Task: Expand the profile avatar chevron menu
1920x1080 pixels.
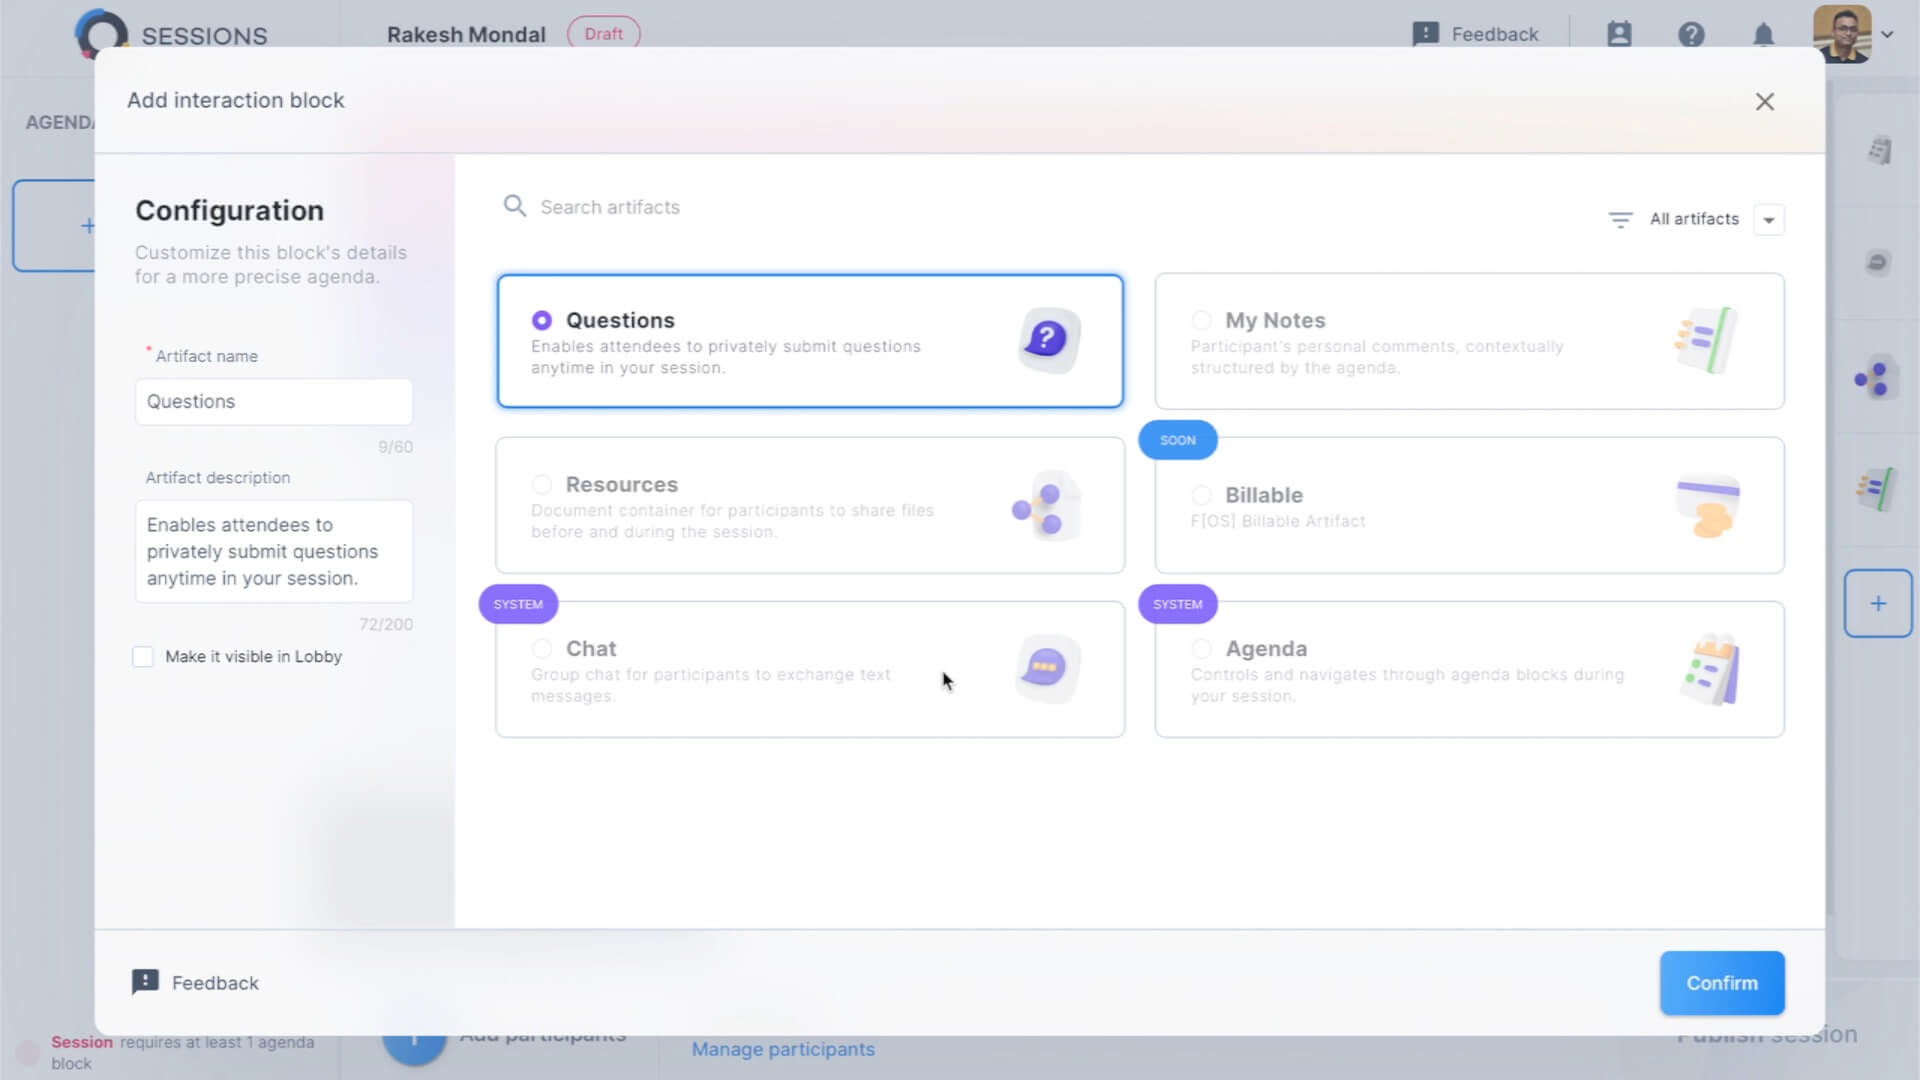Action: (1889, 34)
